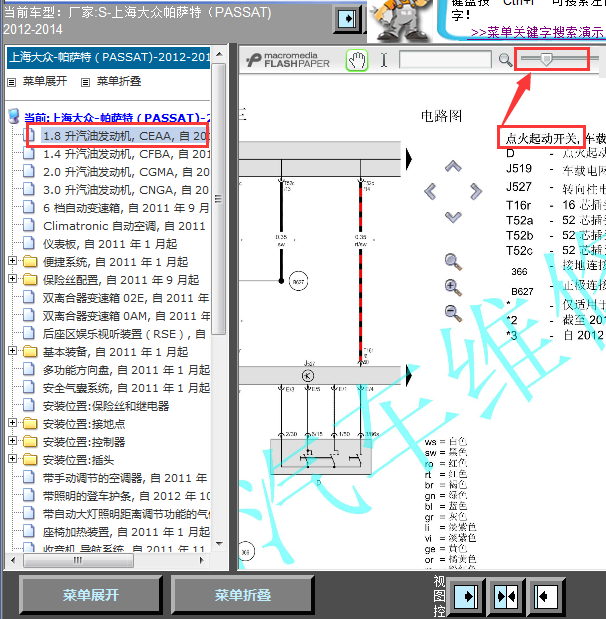Click the top header right-arrow panel button

click(347, 19)
